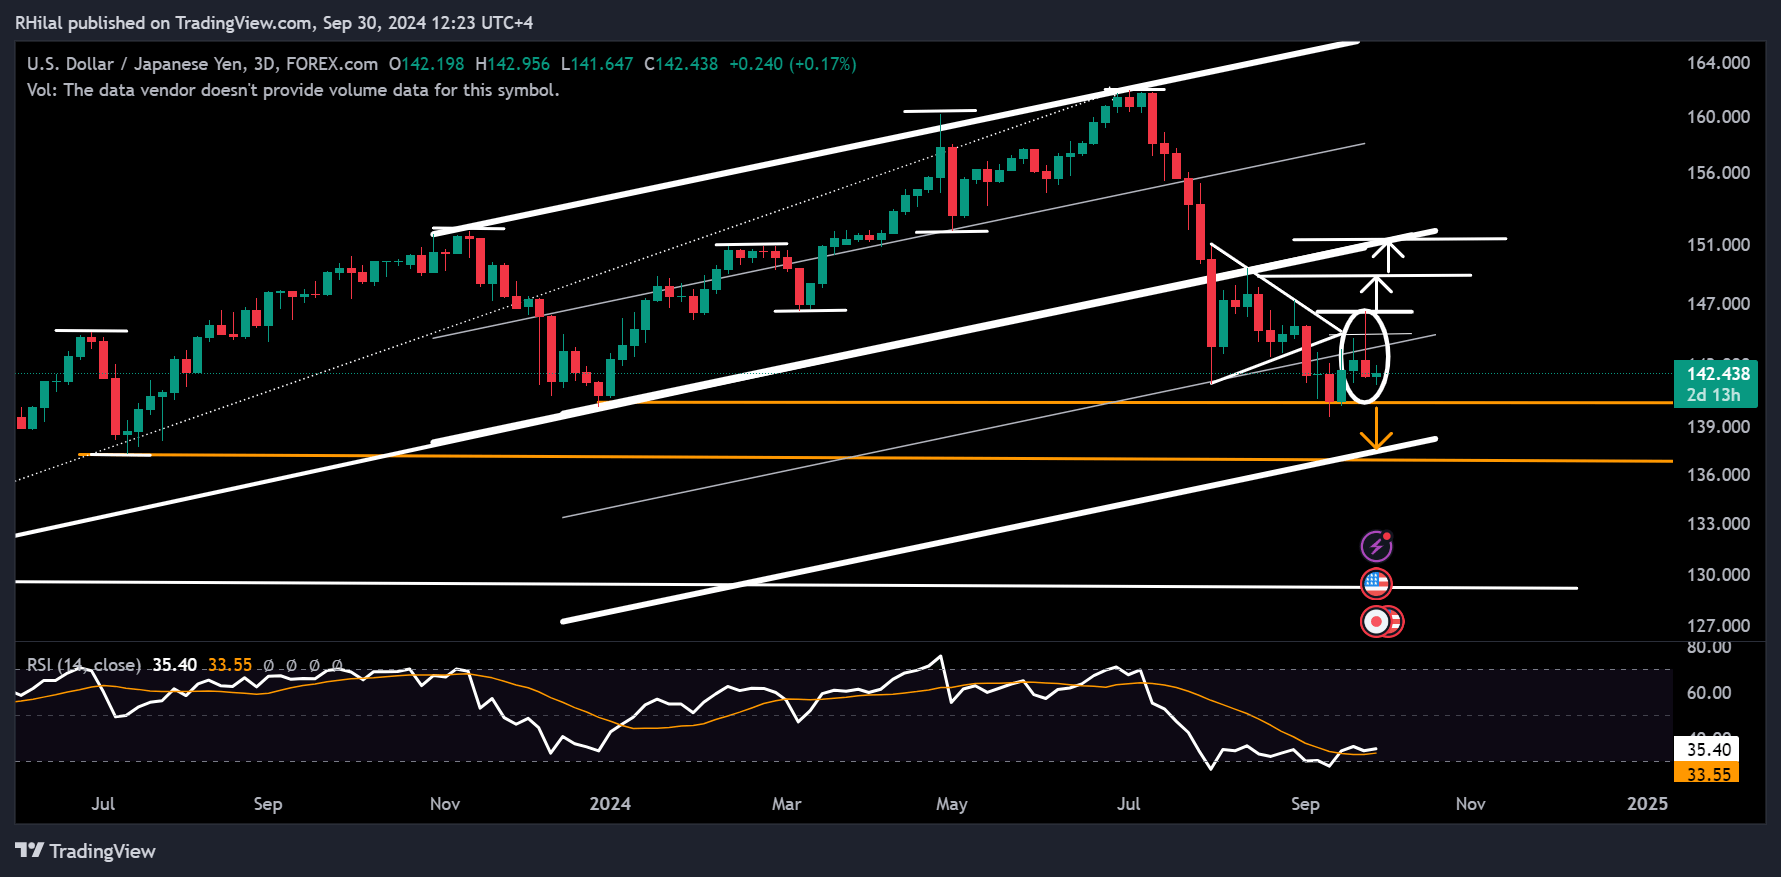Click the 164.000 price axis label
The height and width of the screenshot is (877, 1781).
click(x=1718, y=63)
